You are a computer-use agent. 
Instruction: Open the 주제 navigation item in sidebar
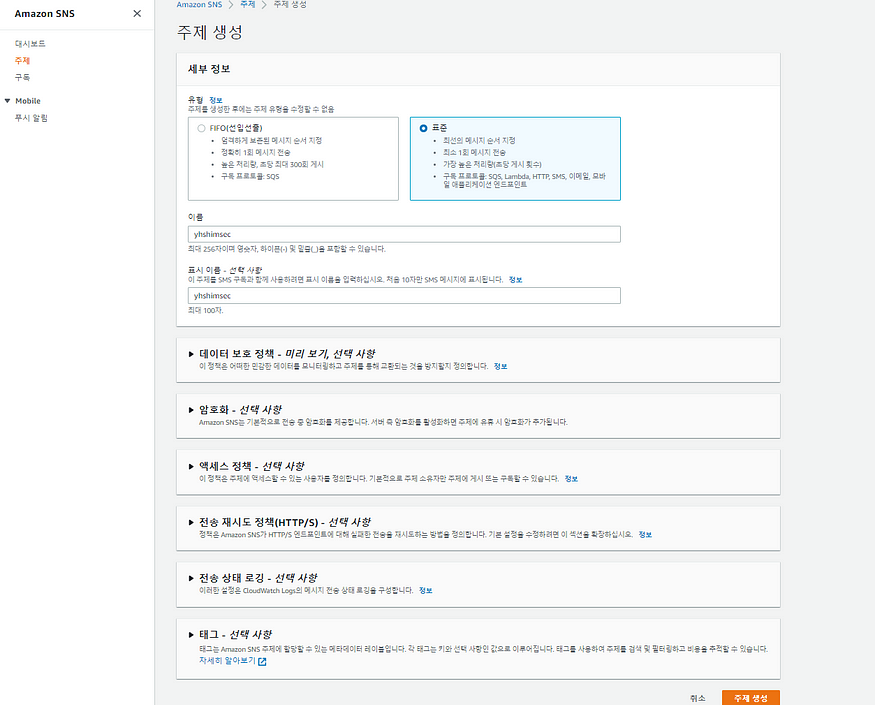(22, 60)
